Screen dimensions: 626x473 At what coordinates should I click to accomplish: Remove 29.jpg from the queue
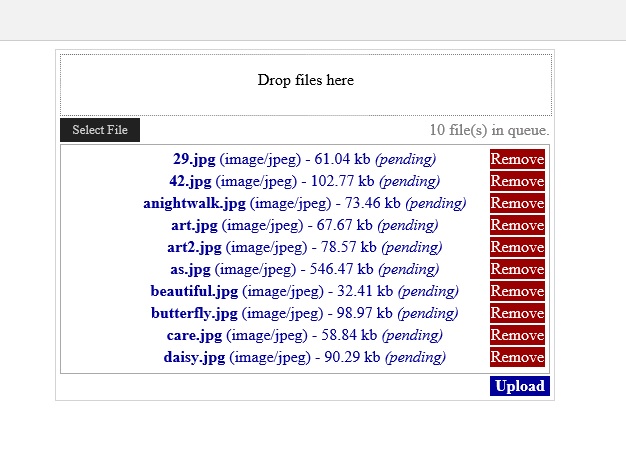click(517, 159)
